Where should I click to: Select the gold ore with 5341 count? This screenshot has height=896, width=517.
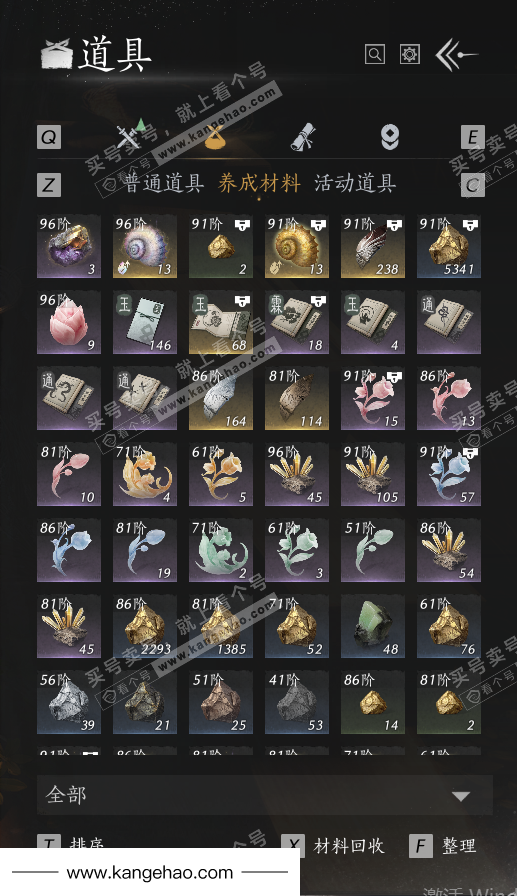pyautogui.click(x=448, y=246)
